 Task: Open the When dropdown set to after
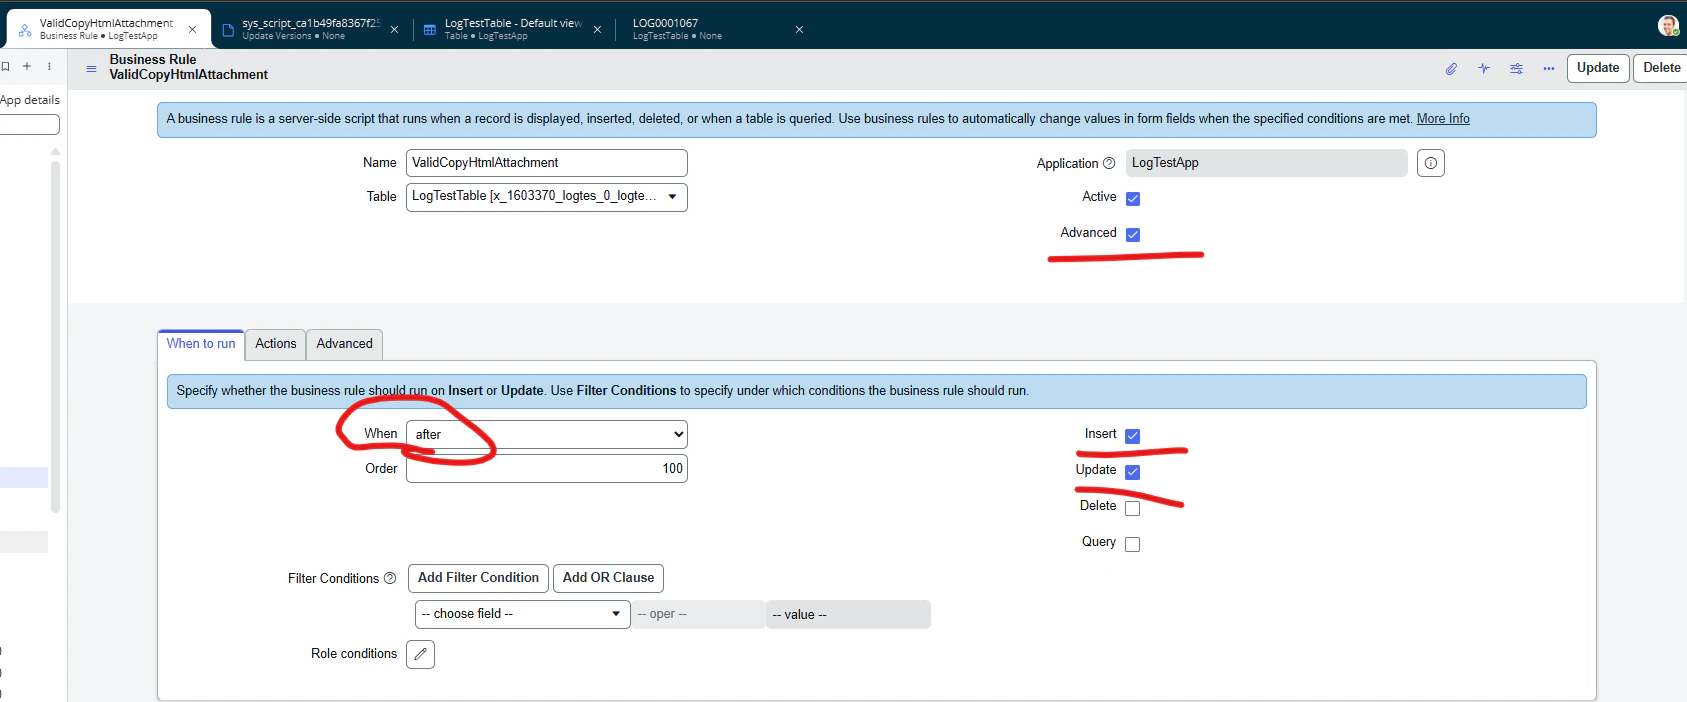547,434
